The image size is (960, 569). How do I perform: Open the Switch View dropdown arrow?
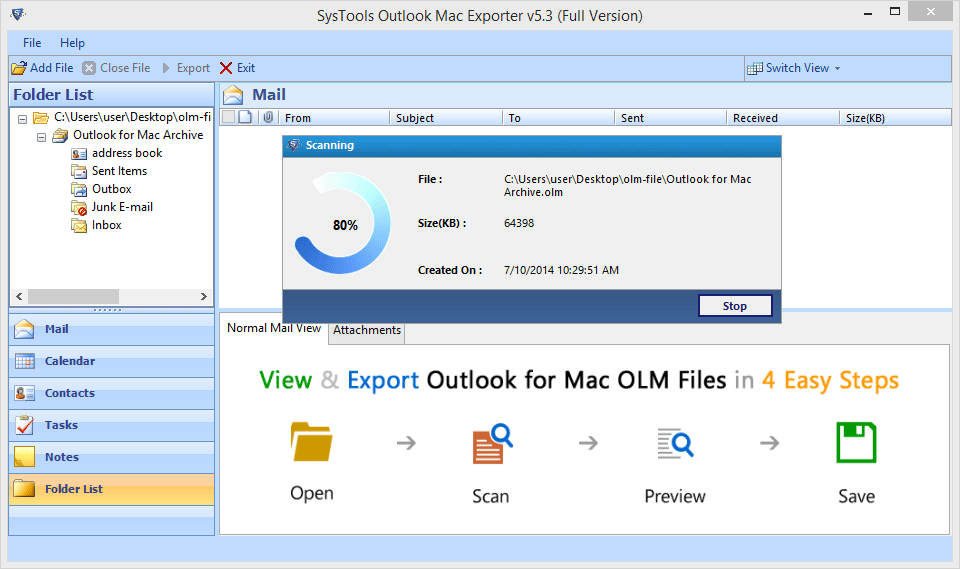pos(838,69)
